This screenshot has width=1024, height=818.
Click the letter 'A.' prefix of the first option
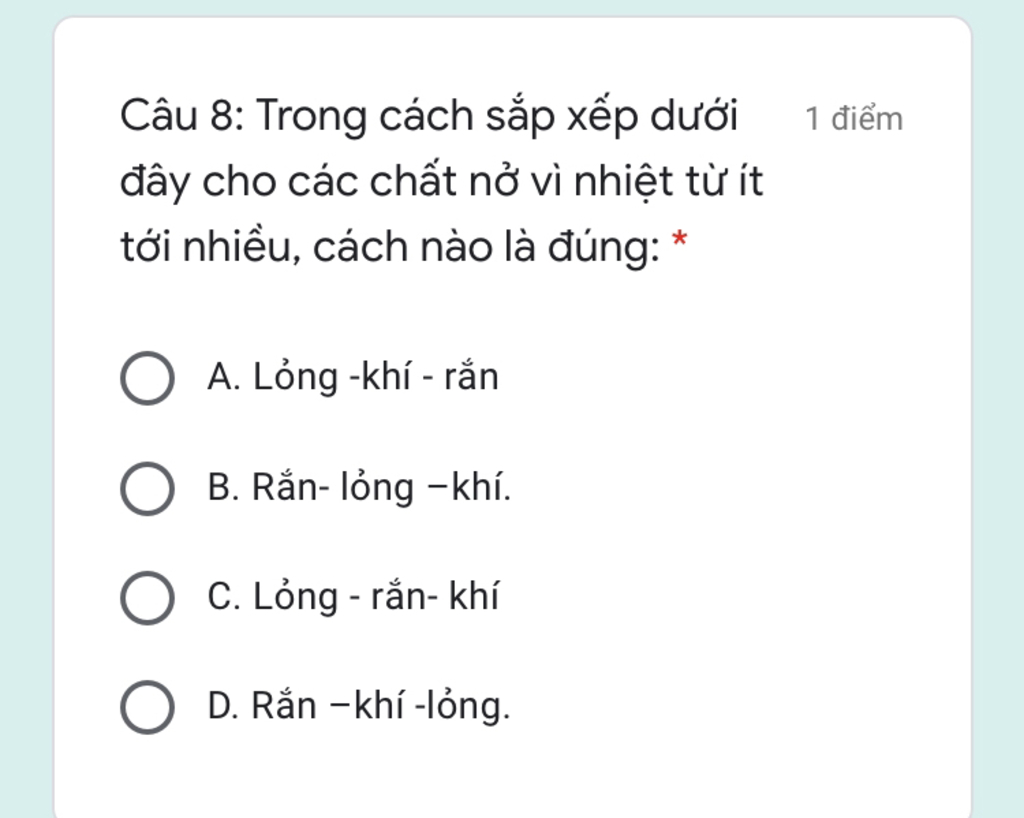(x=224, y=377)
